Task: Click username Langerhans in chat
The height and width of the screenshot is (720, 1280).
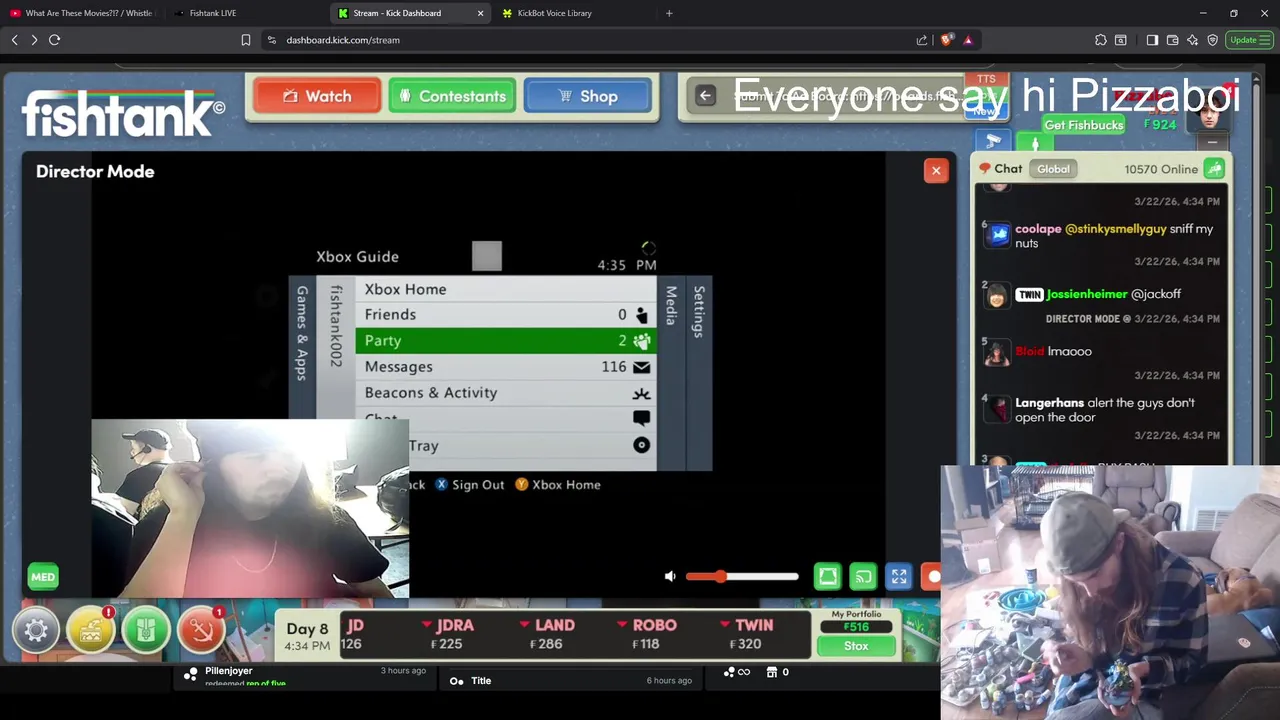Action: click(x=1049, y=403)
